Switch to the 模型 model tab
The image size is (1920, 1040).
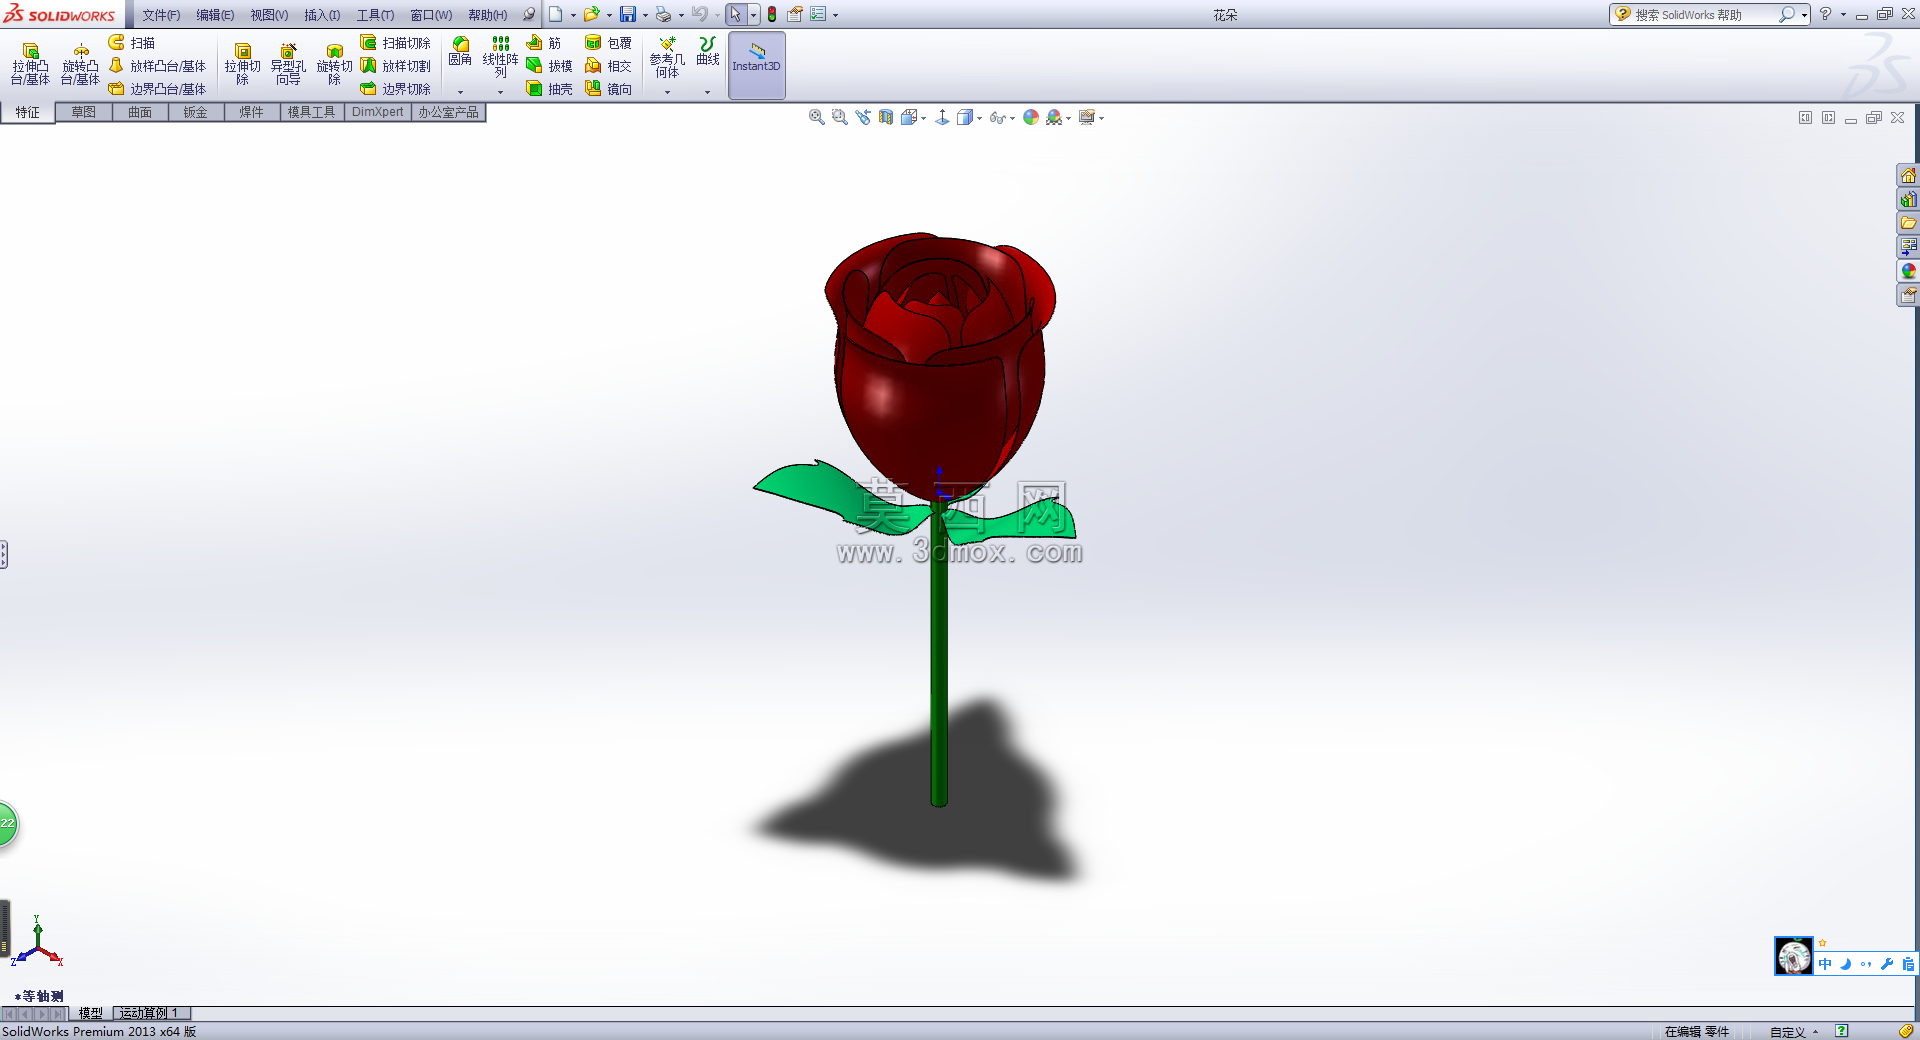tap(91, 1013)
